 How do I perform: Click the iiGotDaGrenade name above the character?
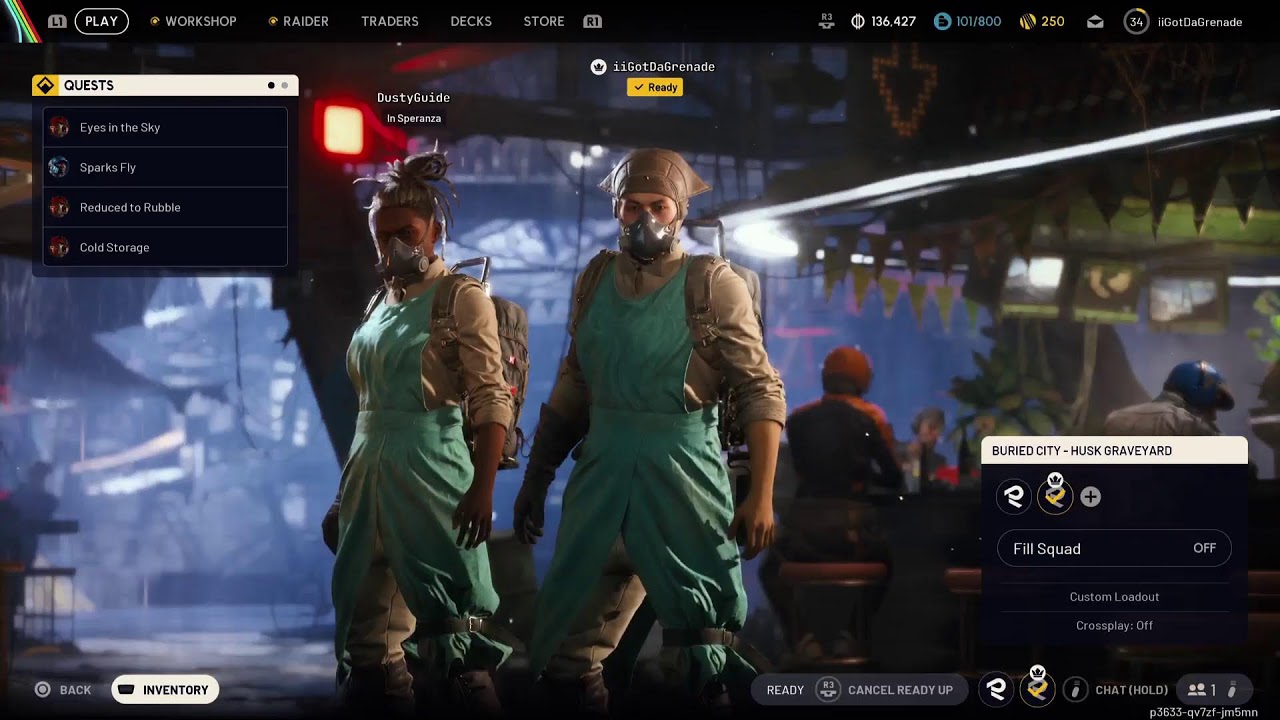(x=664, y=67)
